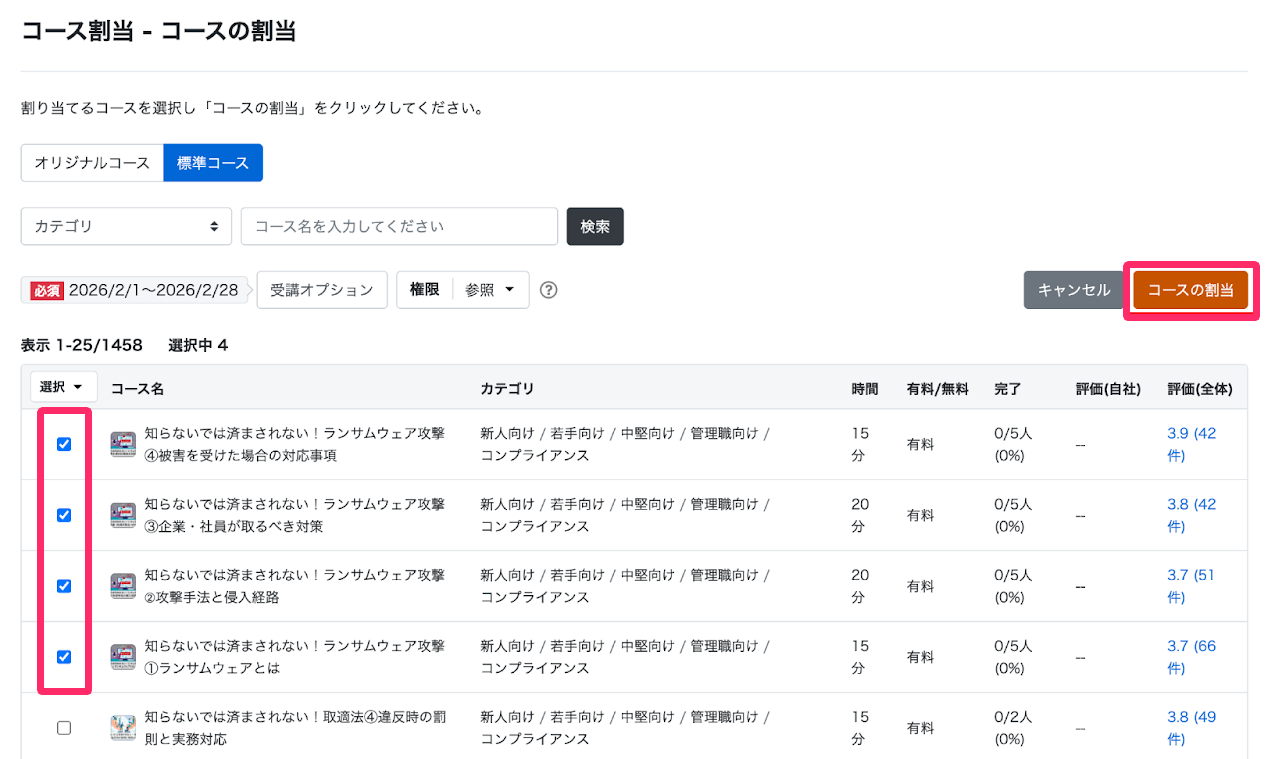Screen dimensions: 1282x759
Task: Click the 検索 button
Action: pos(595,226)
